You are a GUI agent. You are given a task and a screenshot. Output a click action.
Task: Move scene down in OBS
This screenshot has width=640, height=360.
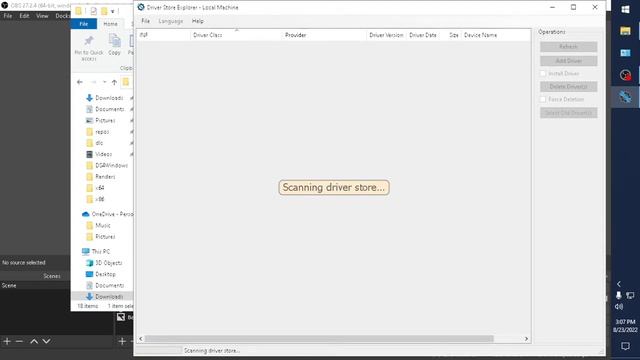(x=47, y=341)
